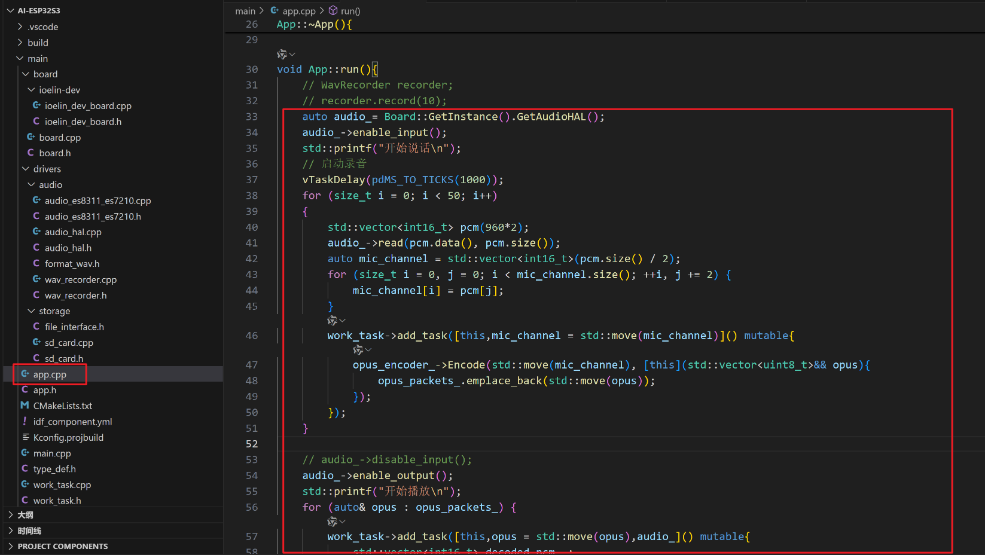This screenshot has width=985, height=555.
Task: Open work_task.cpp file
Action: pyautogui.click(x=62, y=485)
